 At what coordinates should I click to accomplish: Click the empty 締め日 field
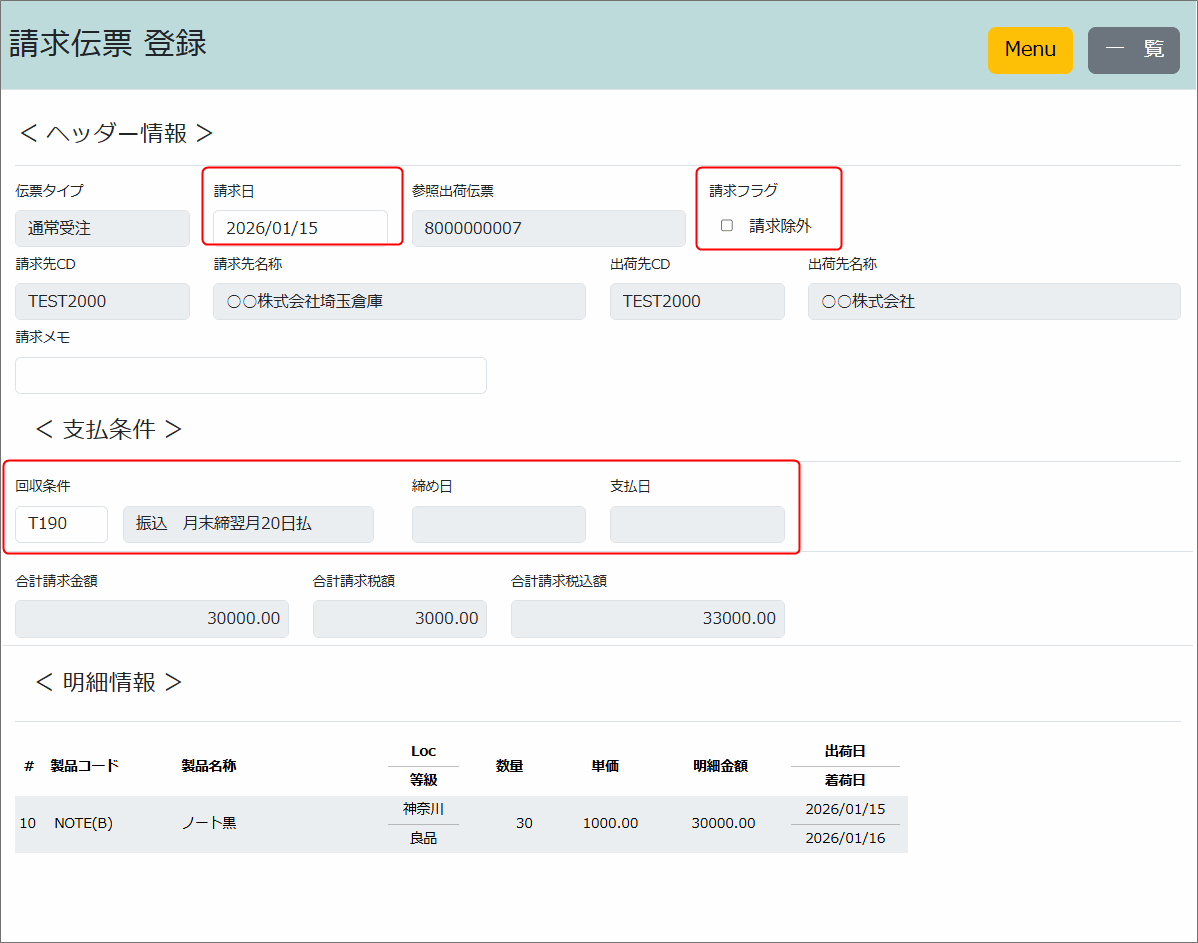pyautogui.click(x=498, y=524)
